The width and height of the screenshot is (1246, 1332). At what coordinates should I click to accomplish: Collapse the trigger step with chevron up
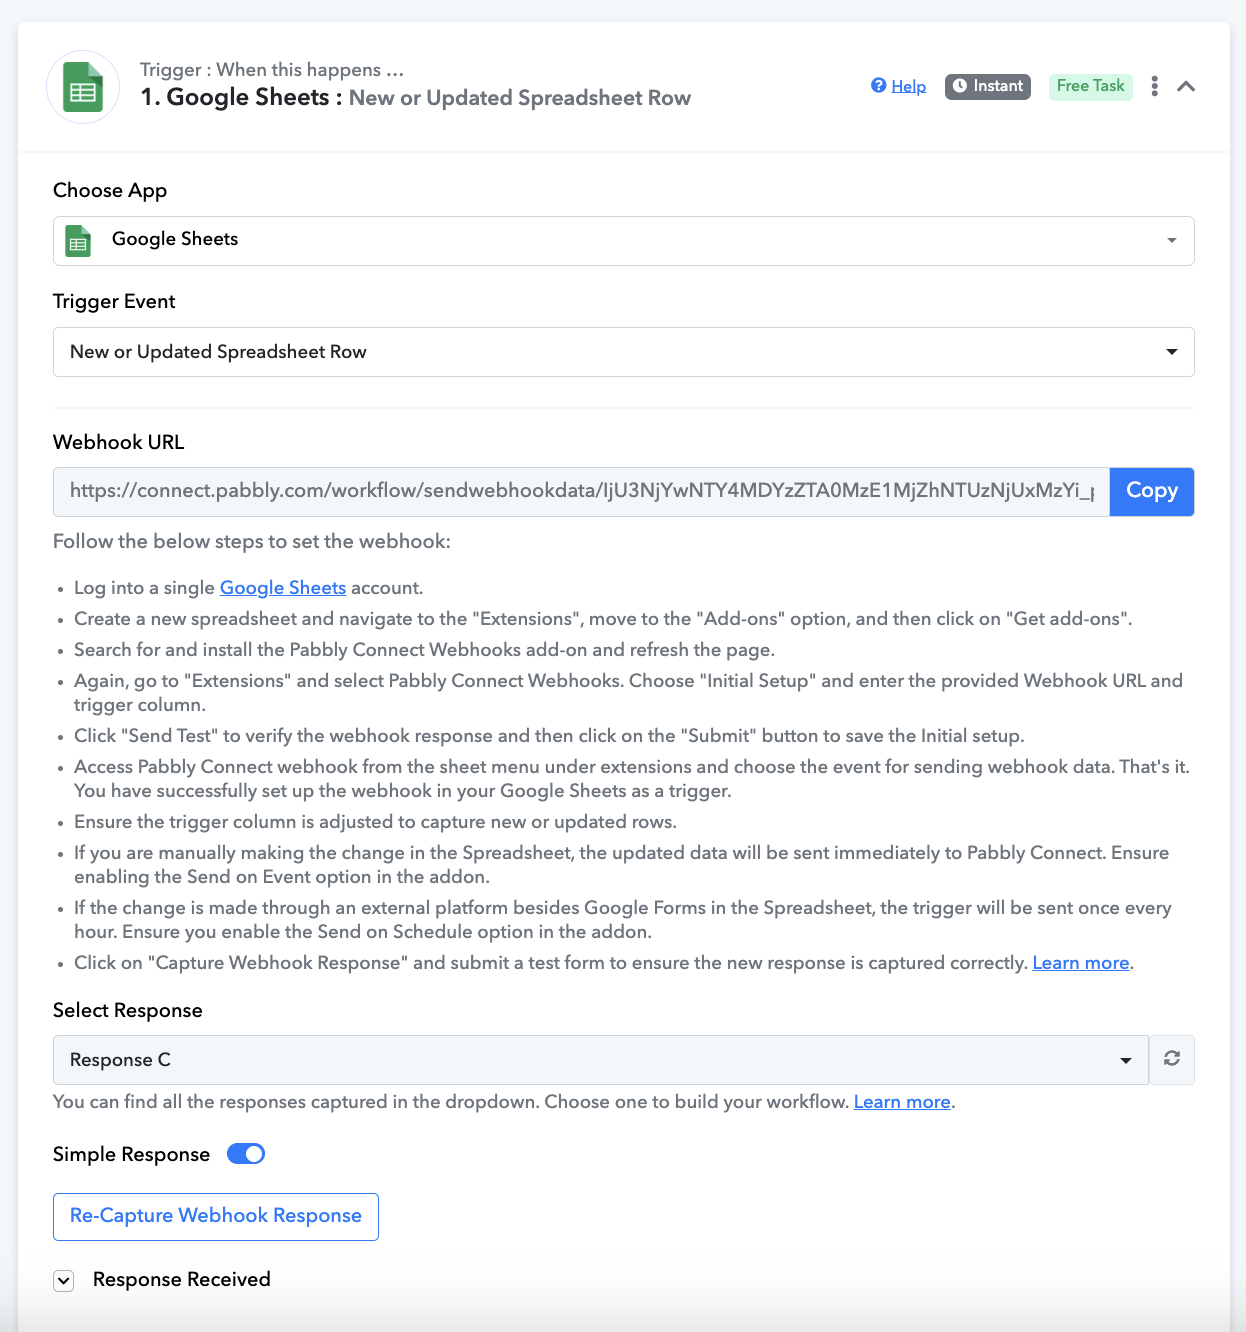(1186, 86)
